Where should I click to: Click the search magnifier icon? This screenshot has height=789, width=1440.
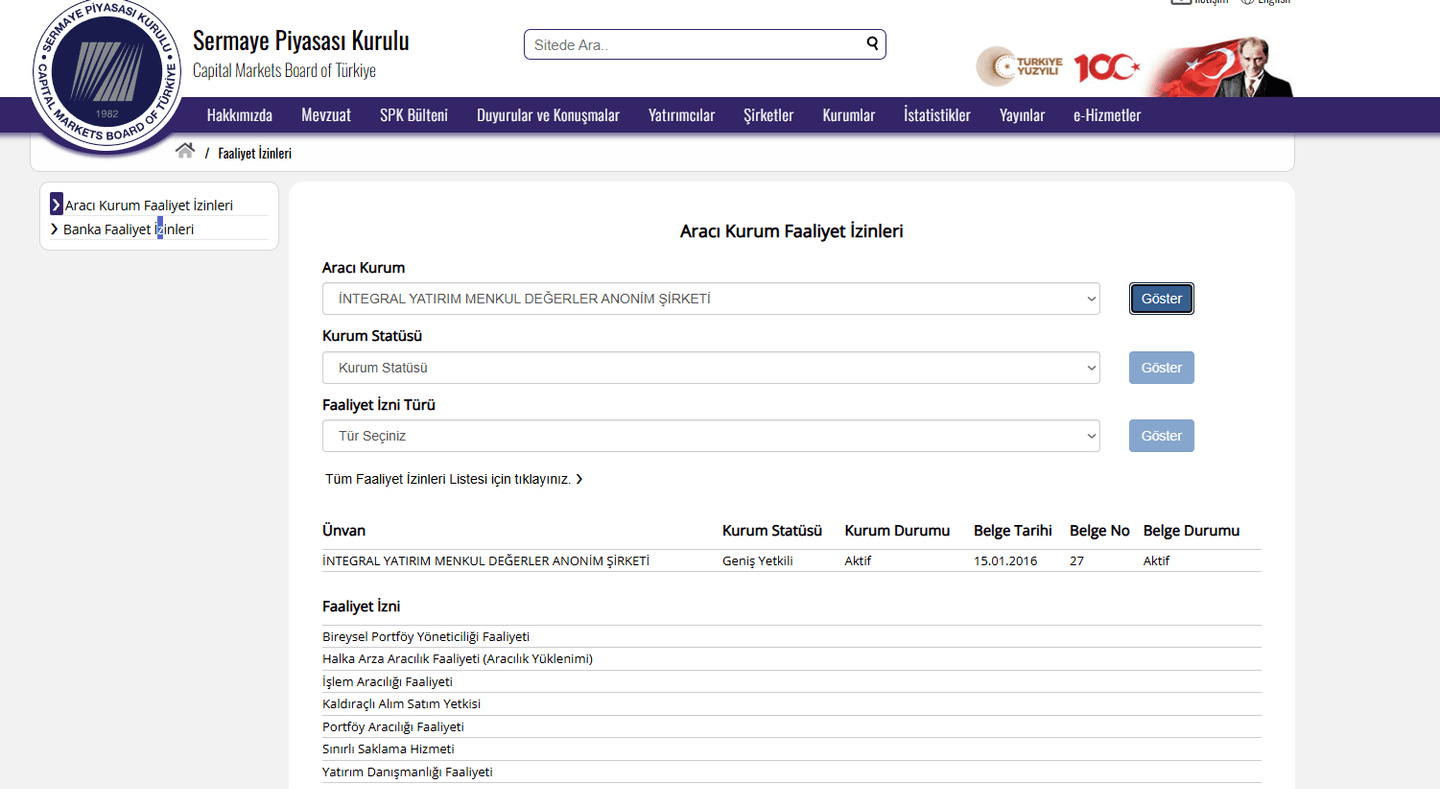(872, 43)
